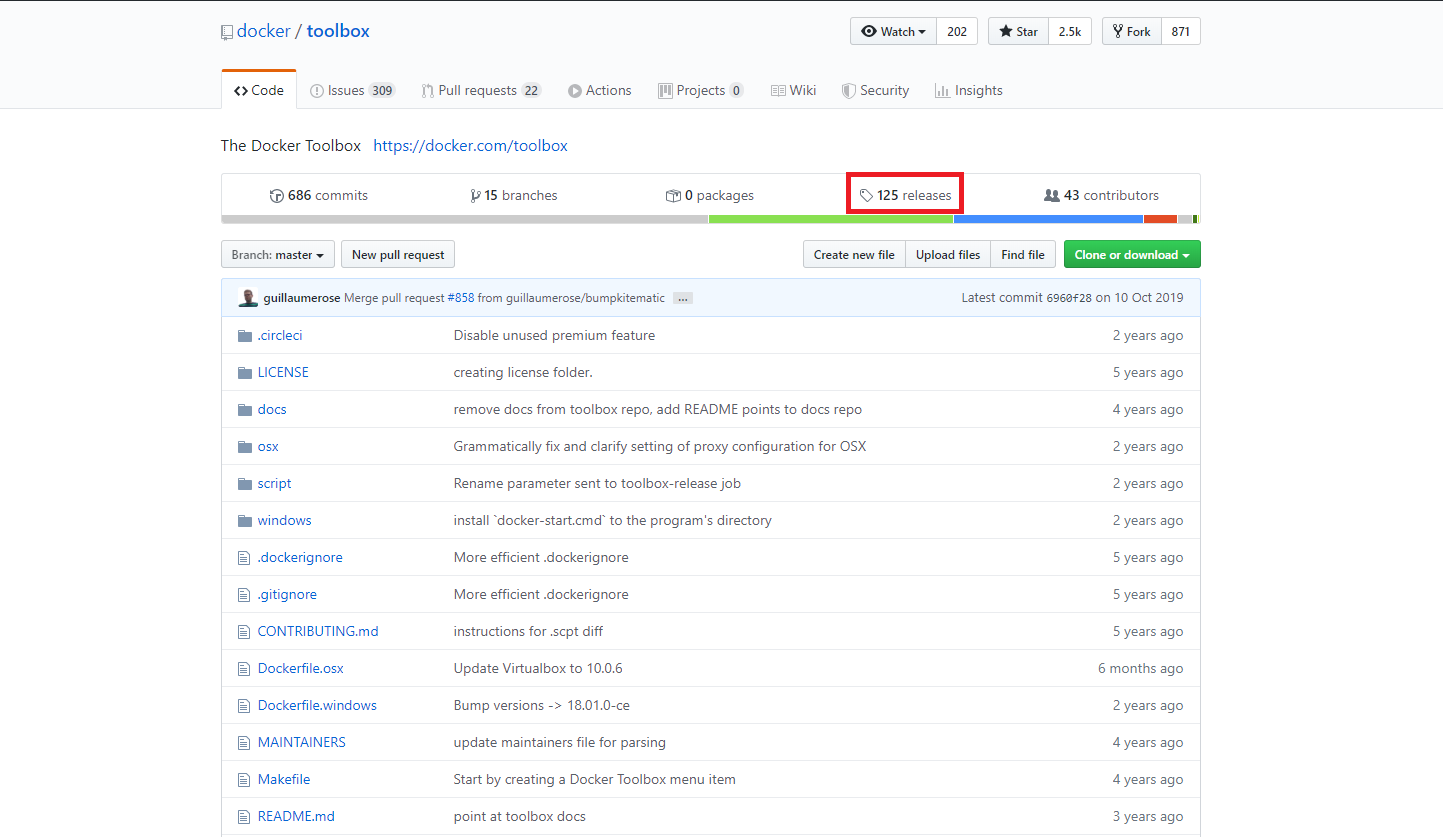The height and width of the screenshot is (837, 1443).
Task: Click Upload files button
Action: (948, 255)
